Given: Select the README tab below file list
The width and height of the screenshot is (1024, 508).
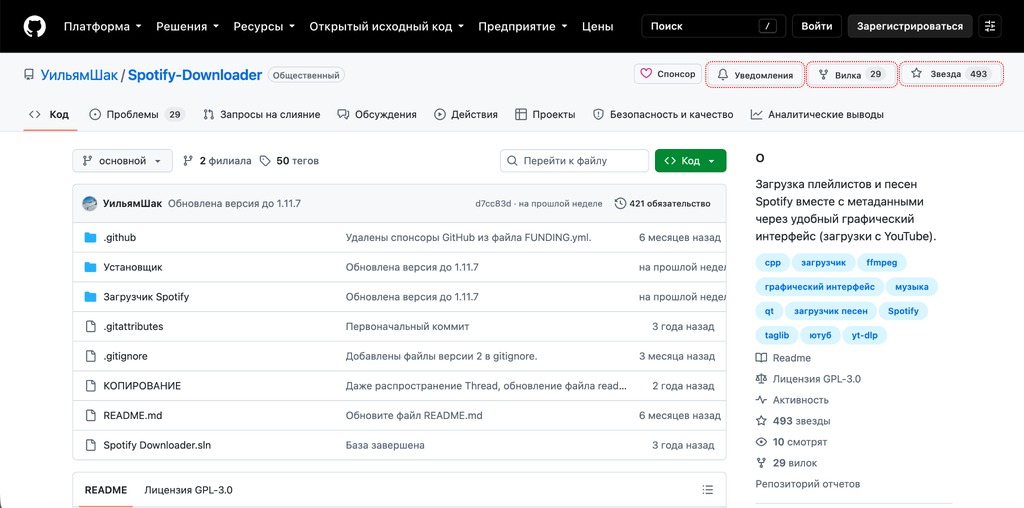Looking at the screenshot, I should tap(106, 490).
